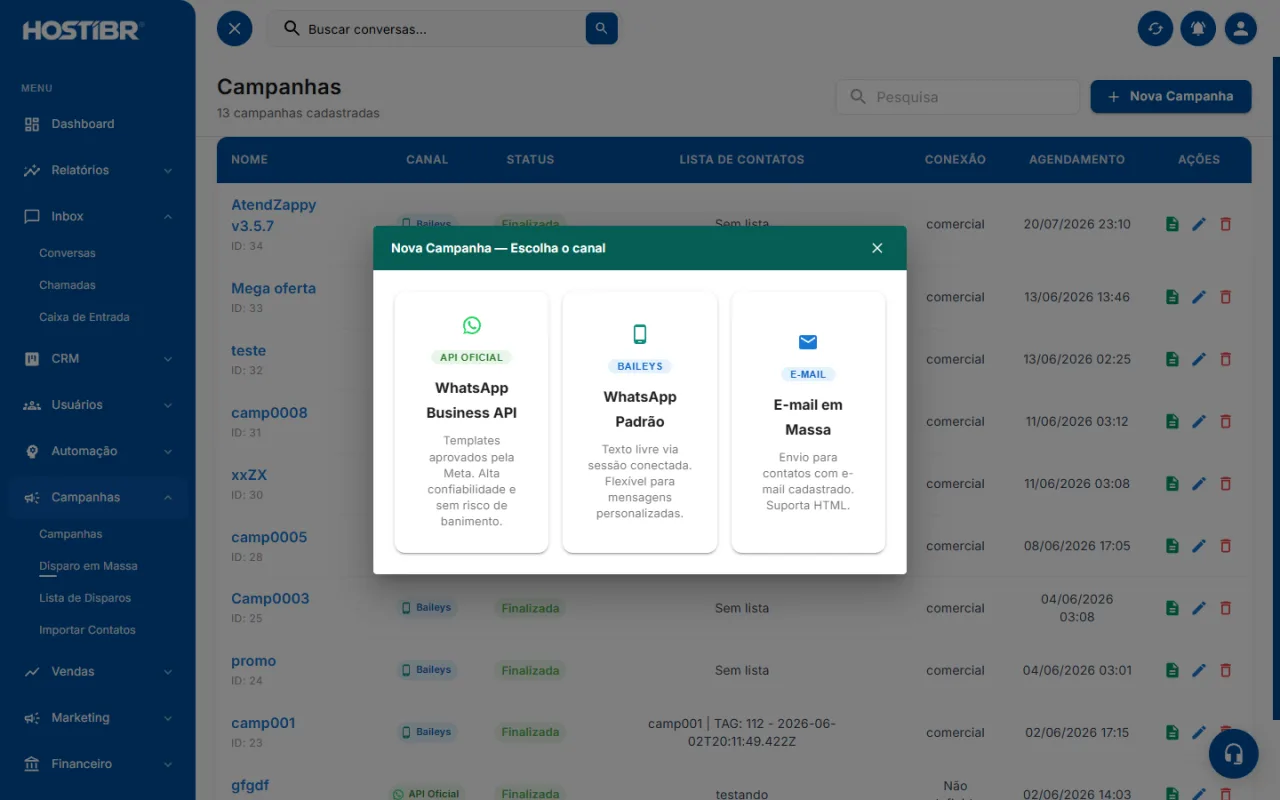This screenshot has height=800, width=1280.
Task: Click the pencil icon in the teste row
Action: pos(1199,359)
